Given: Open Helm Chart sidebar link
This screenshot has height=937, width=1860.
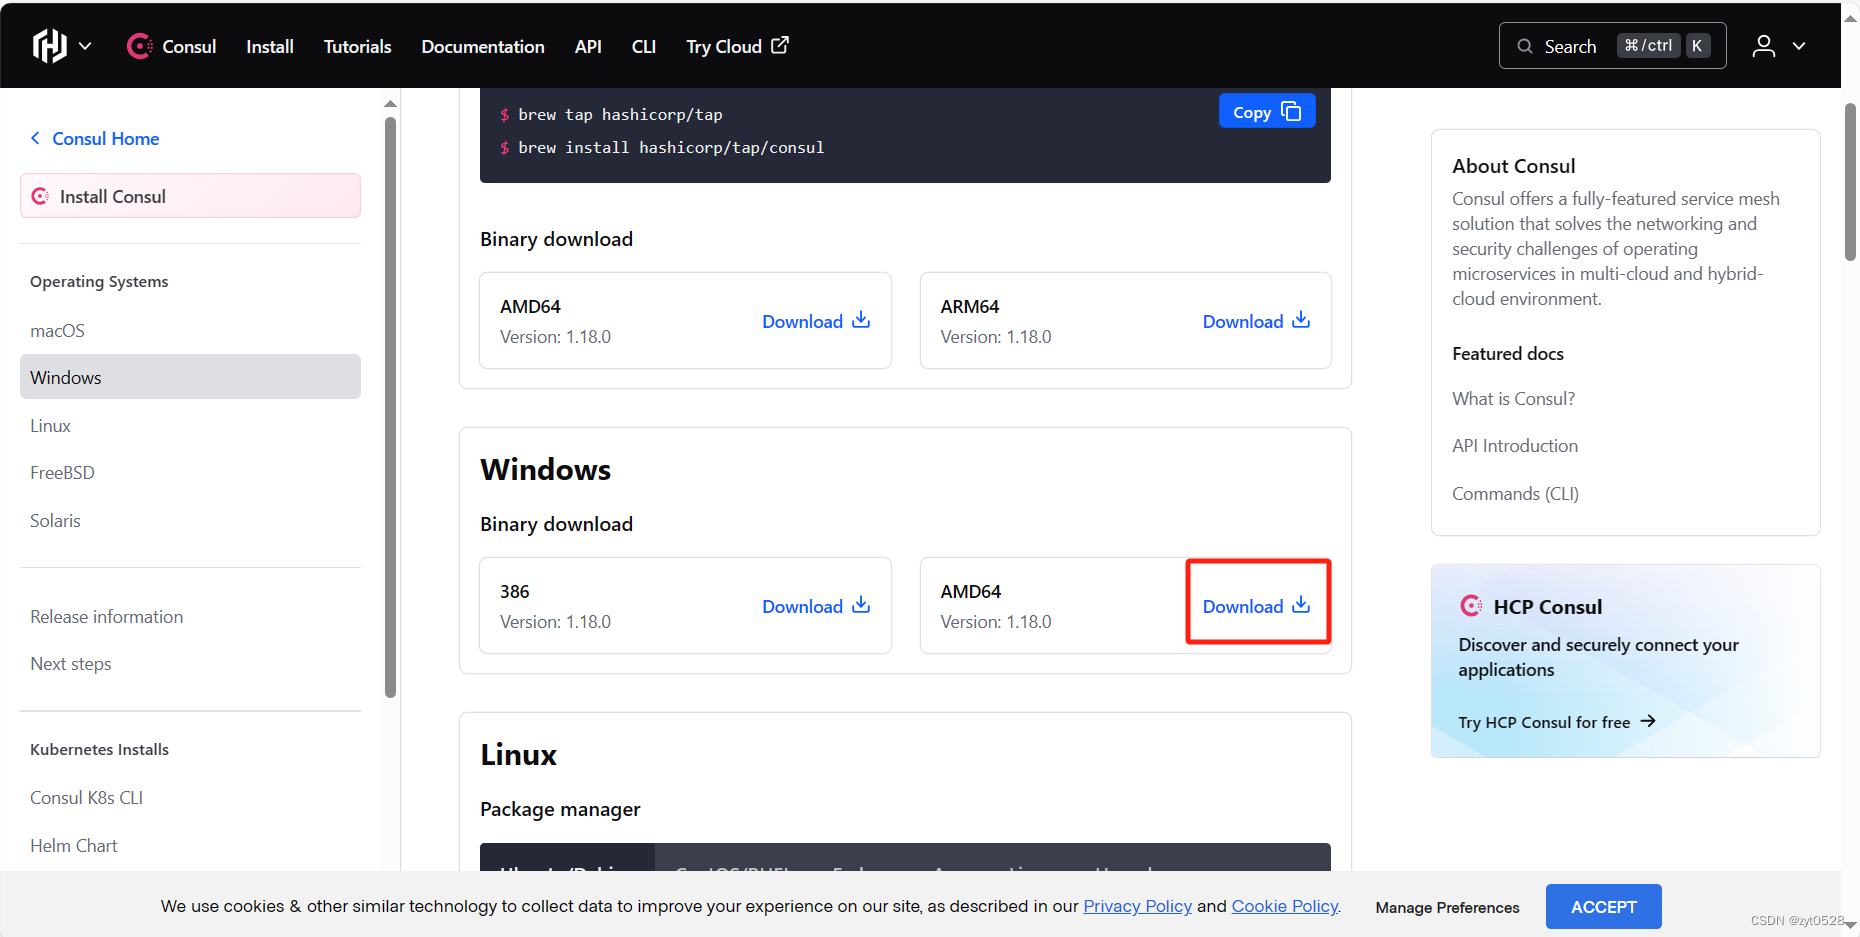Looking at the screenshot, I should pyautogui.click(x=74, y=845).
